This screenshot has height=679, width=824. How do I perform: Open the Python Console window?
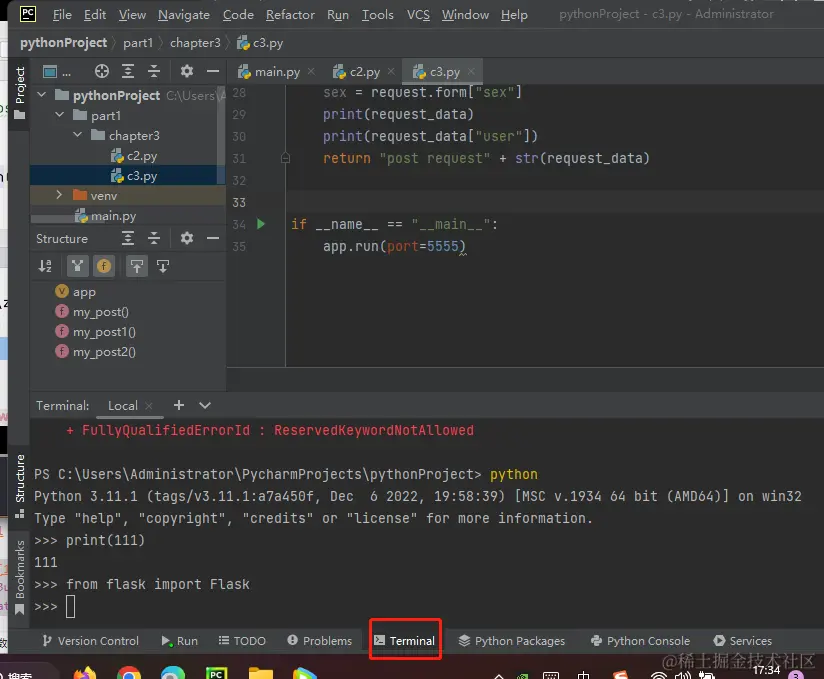coord(640,641)
